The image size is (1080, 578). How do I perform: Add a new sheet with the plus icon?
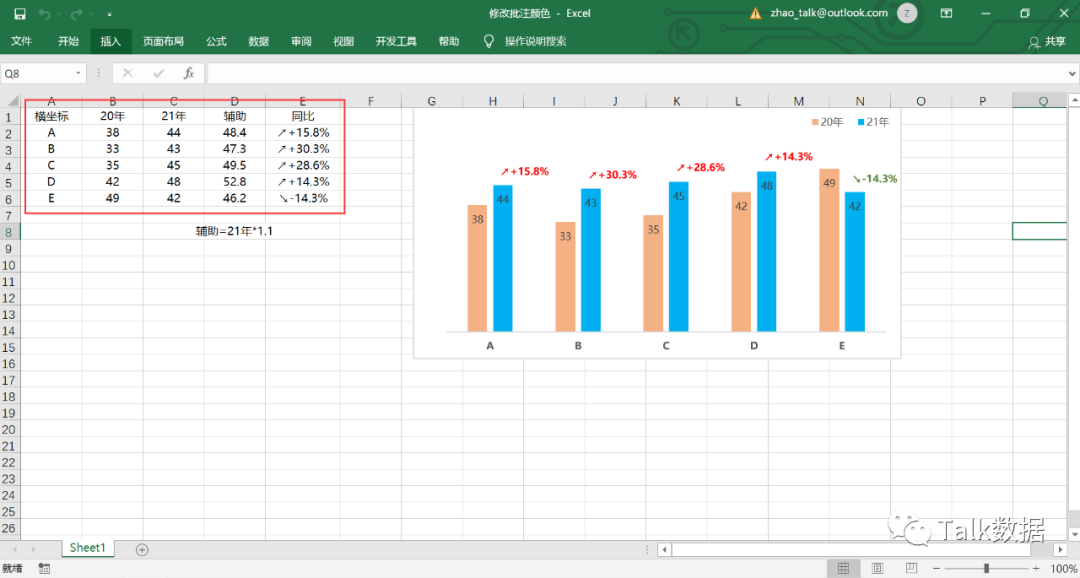tap(142, 549)
